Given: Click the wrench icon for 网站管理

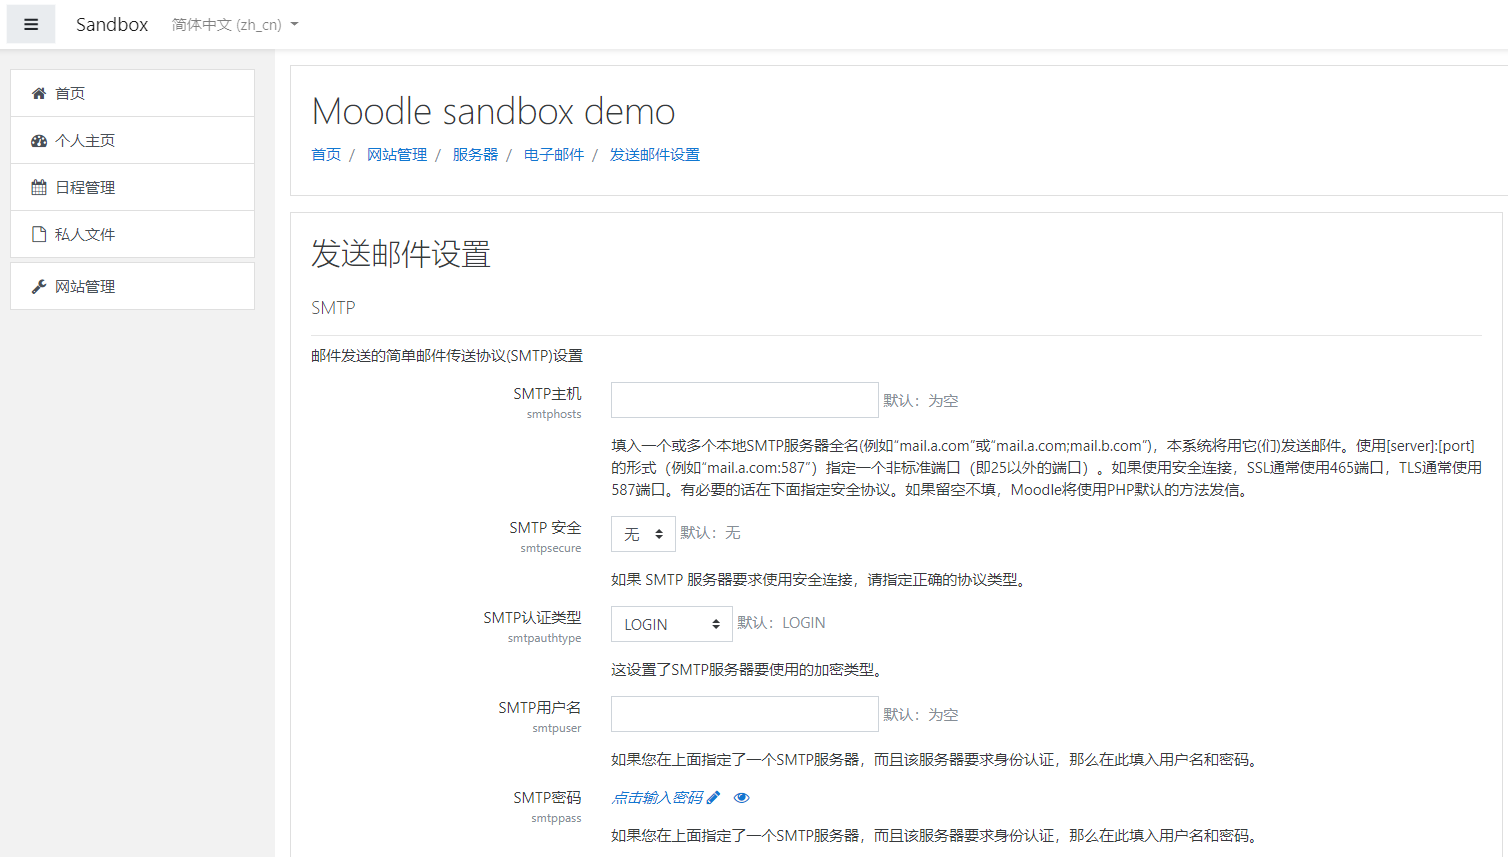Looking at the screenshot, I should coord(39,287).
